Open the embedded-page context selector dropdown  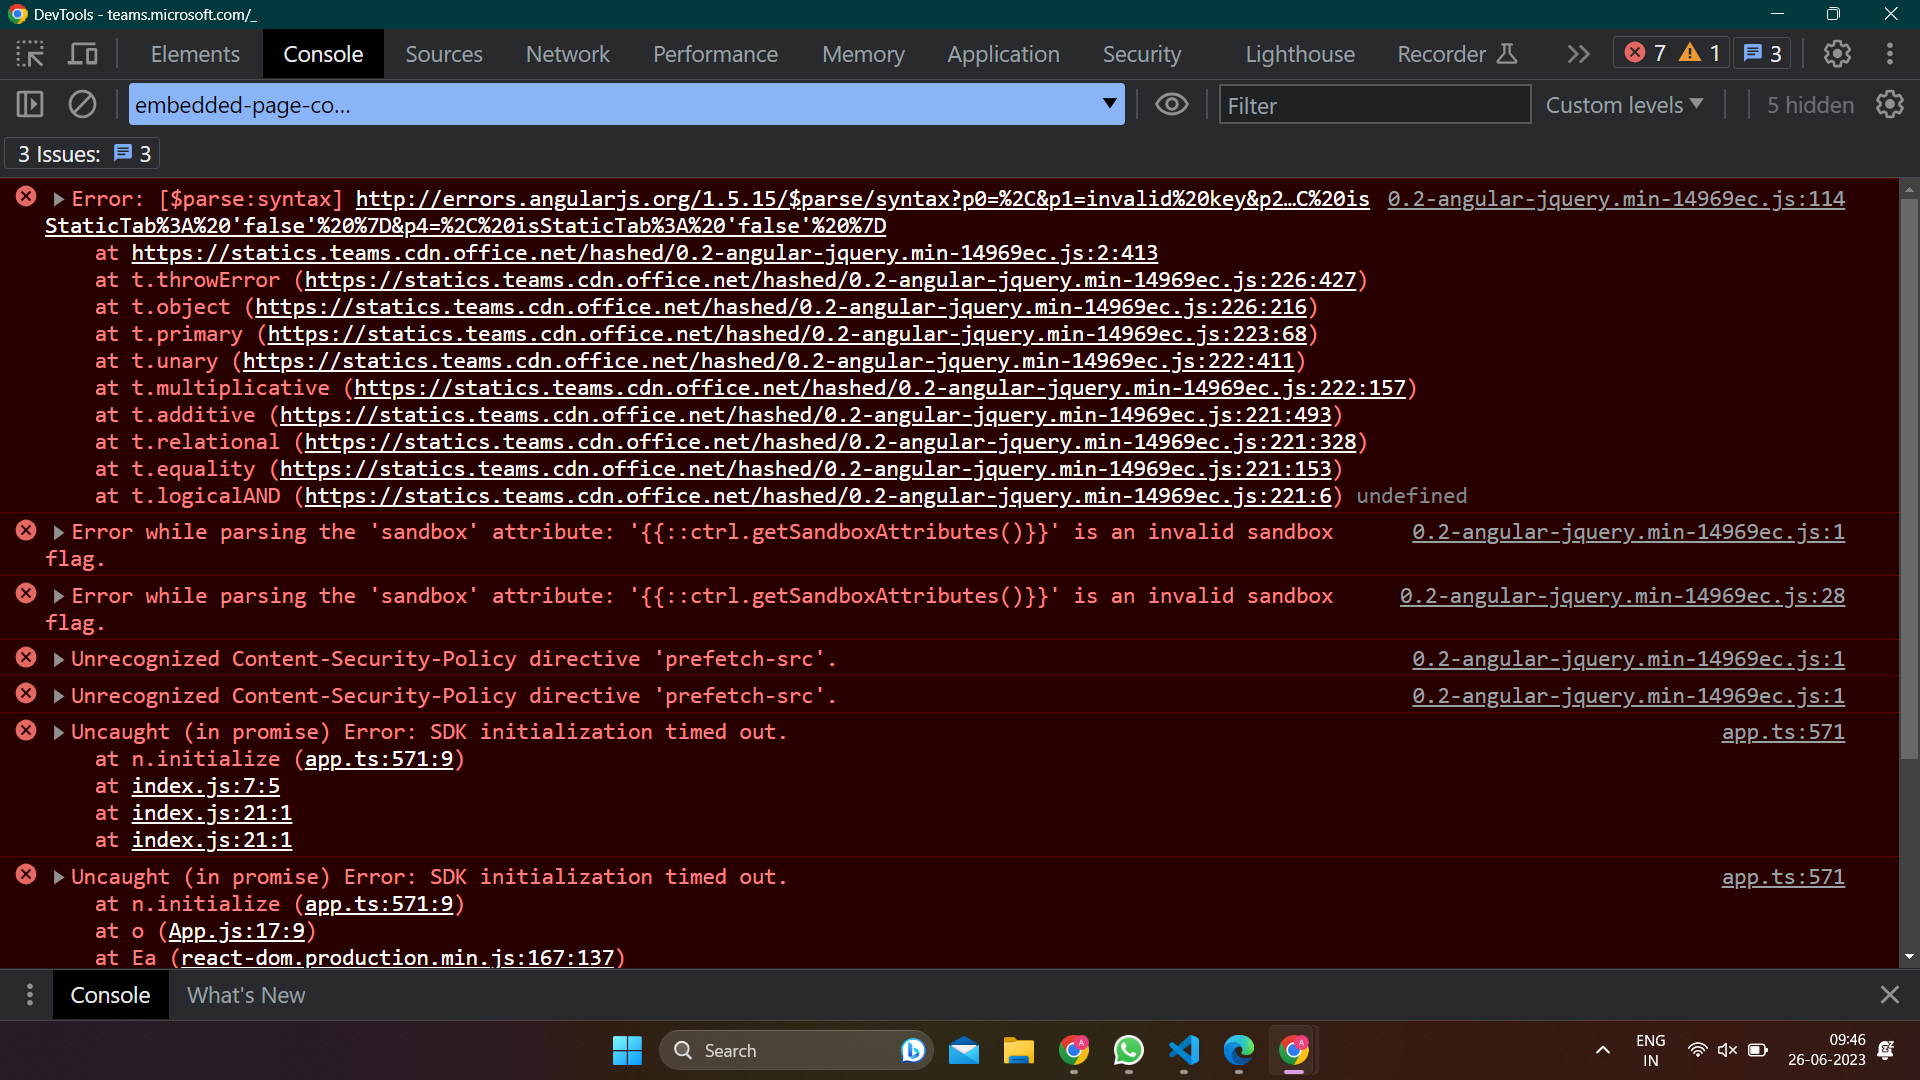[x=626, y=104]
